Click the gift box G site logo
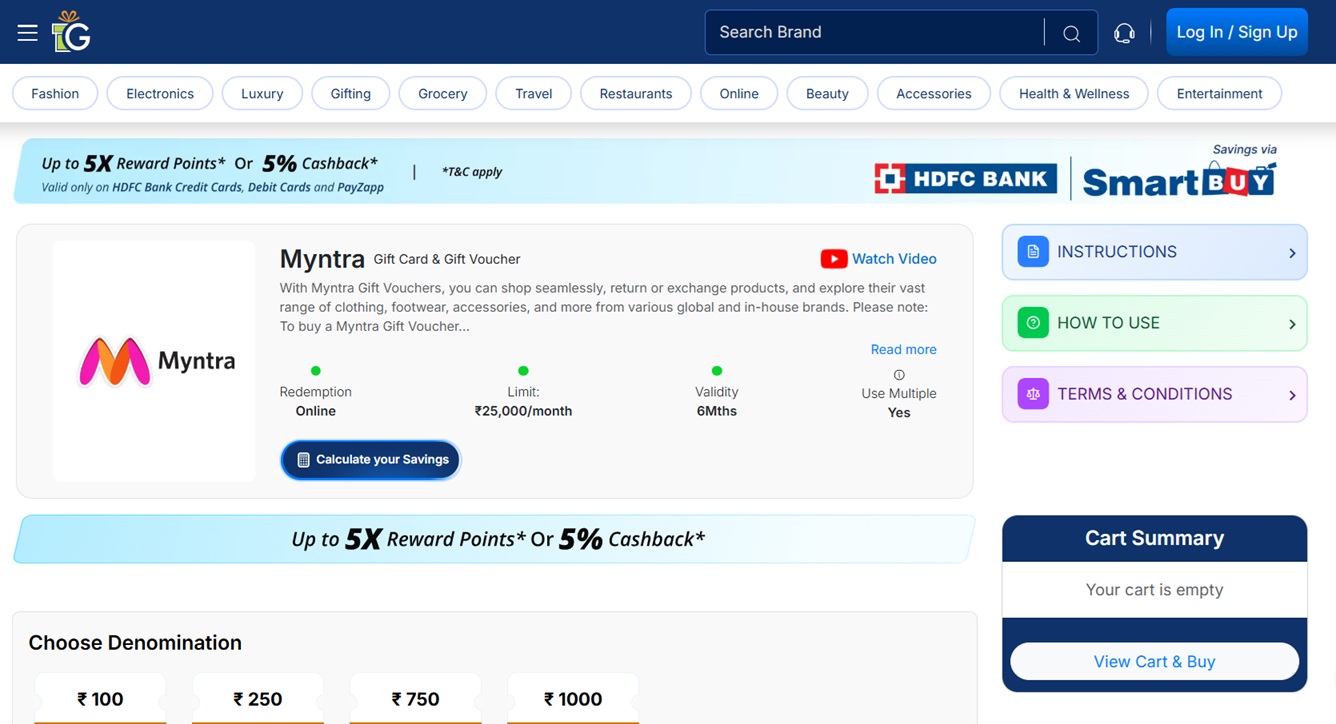This screenshot has width=1336, height=724. [71, 31]
